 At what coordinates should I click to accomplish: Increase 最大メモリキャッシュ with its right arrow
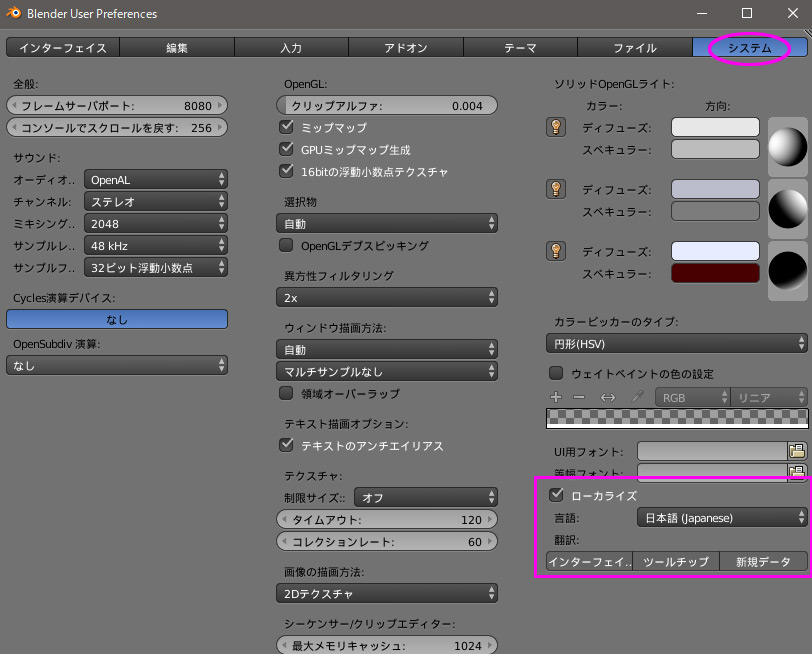click(x=490, y=645)
